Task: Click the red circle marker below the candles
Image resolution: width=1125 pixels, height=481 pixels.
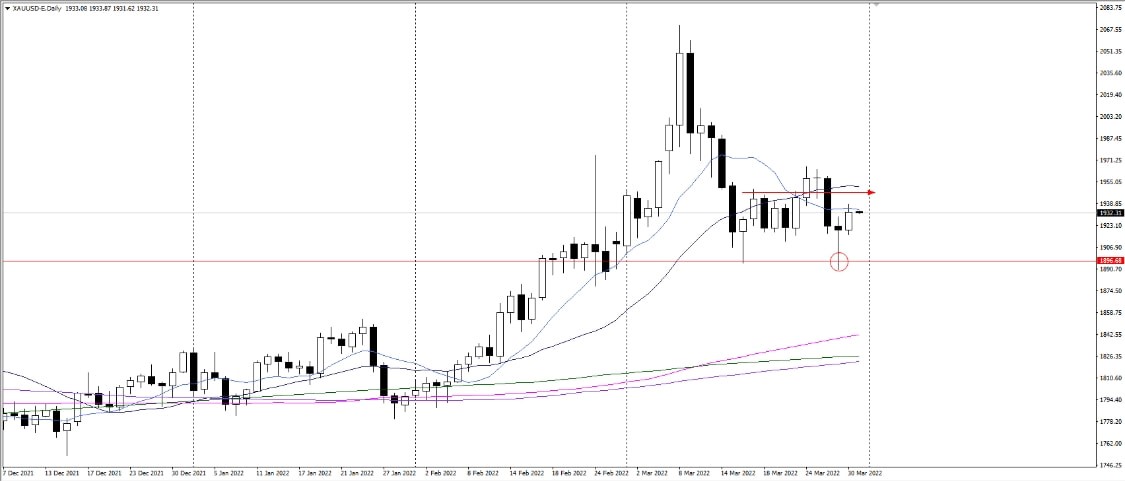Action: [x=839, y=262]
